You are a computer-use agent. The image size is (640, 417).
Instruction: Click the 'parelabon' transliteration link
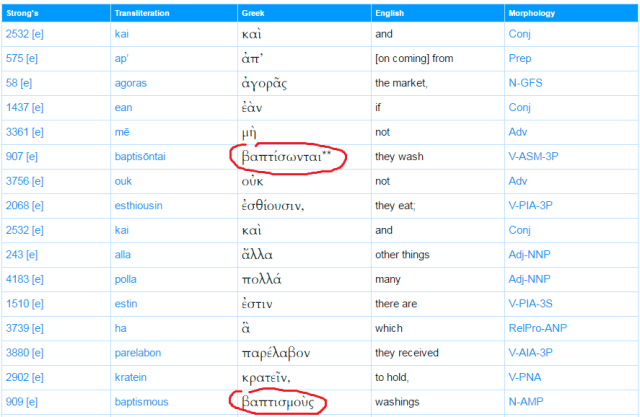point(138,353)
